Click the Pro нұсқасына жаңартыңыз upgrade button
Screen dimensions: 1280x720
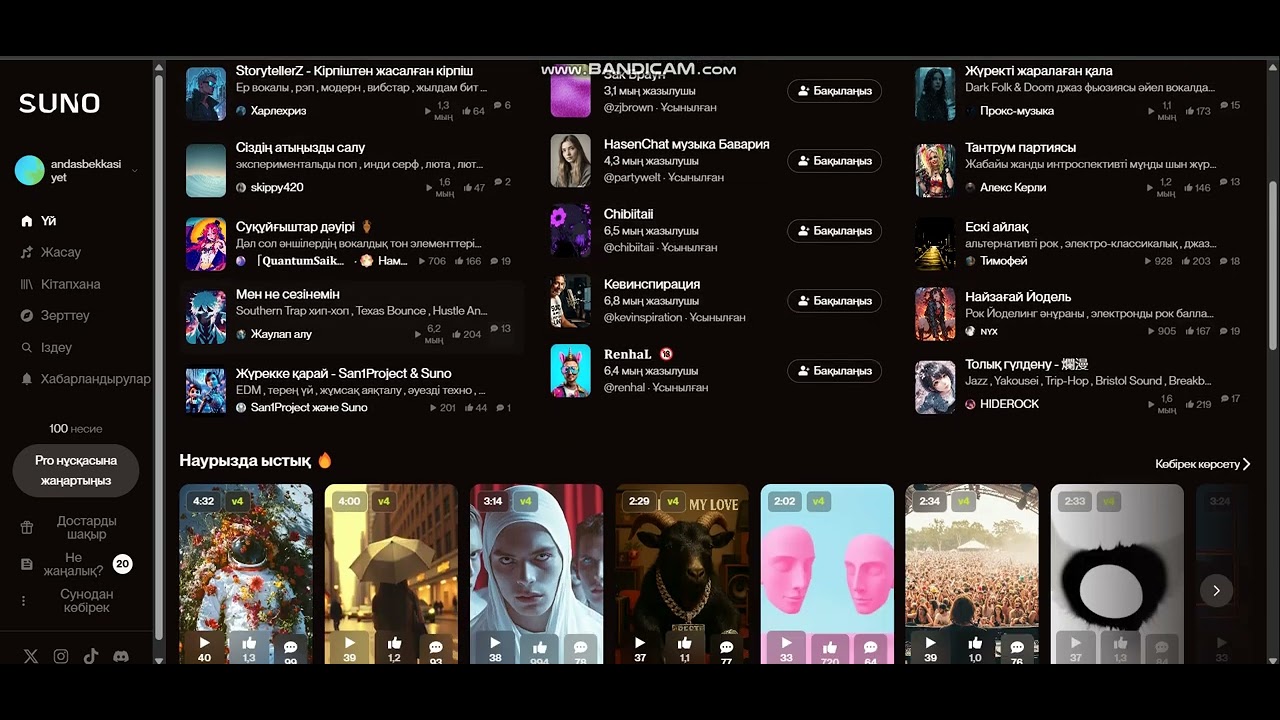[x=76, y=470]
